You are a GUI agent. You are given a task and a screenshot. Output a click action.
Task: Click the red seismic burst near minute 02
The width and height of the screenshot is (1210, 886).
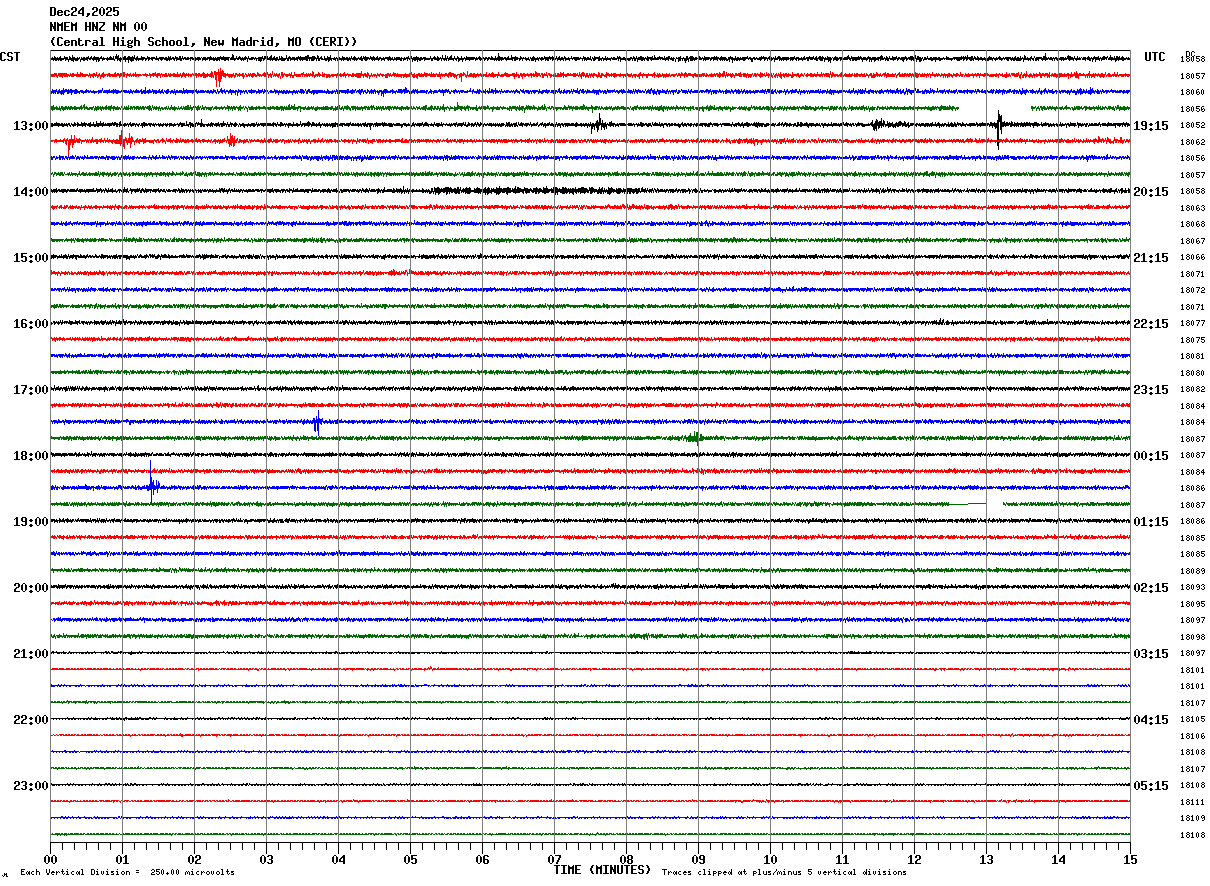click(x=219, y=76)
